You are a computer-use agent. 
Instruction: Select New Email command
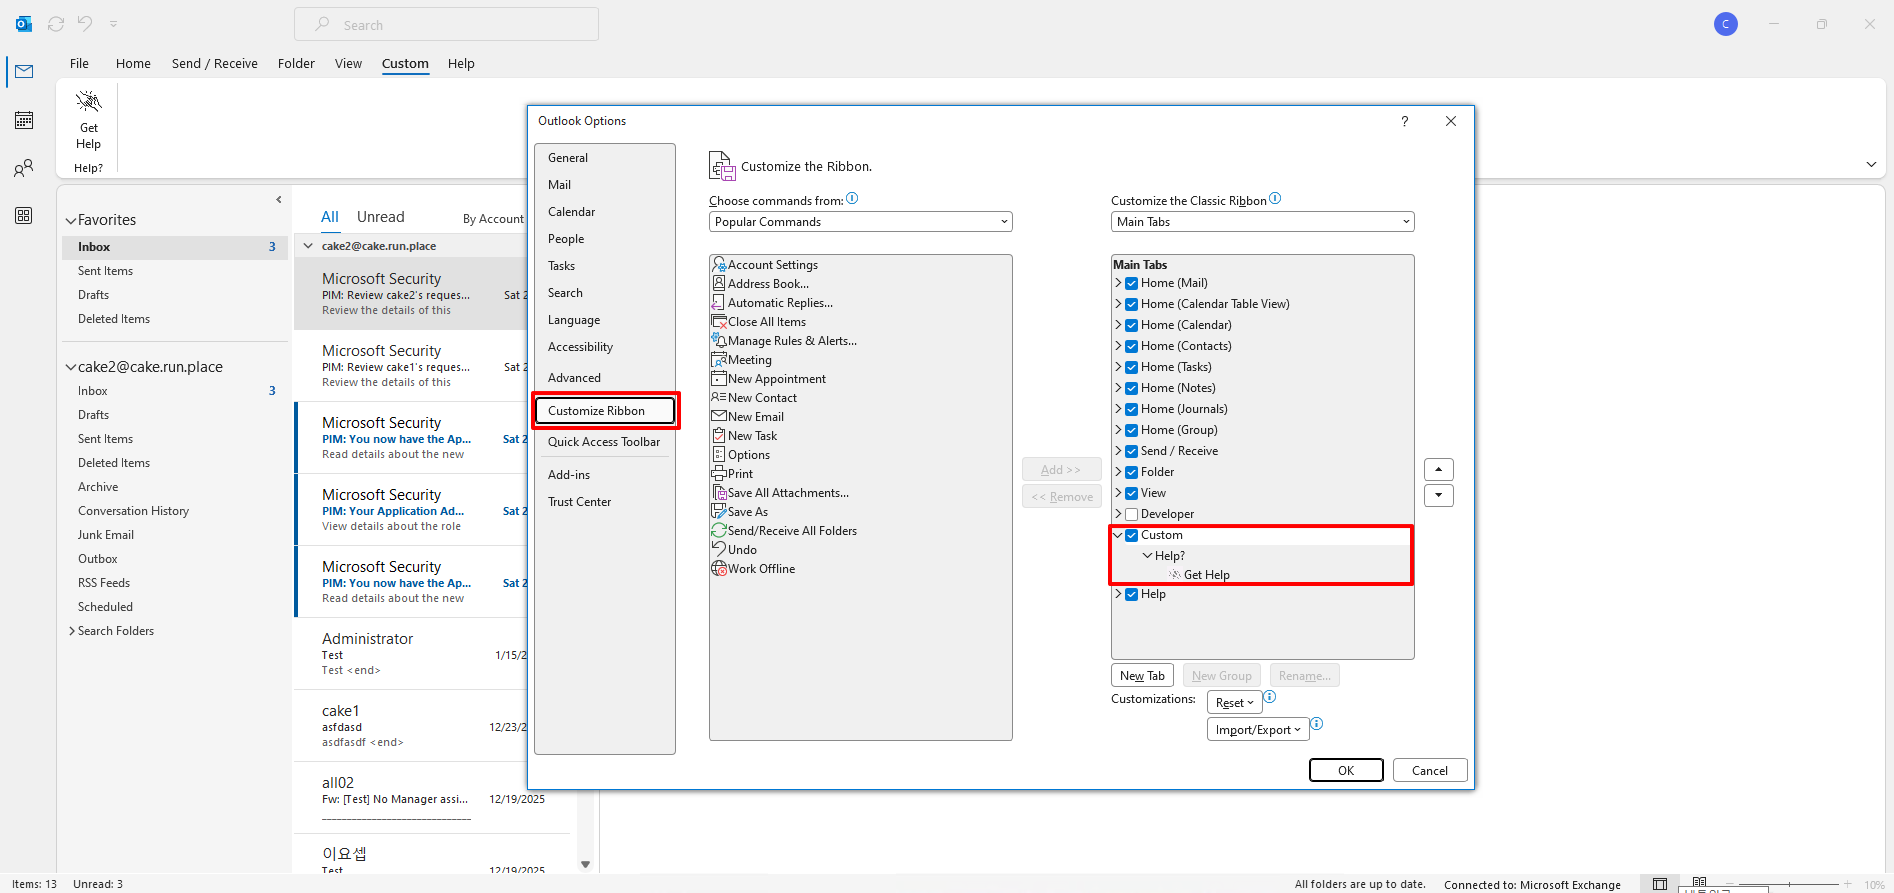[x=747, y=417]
